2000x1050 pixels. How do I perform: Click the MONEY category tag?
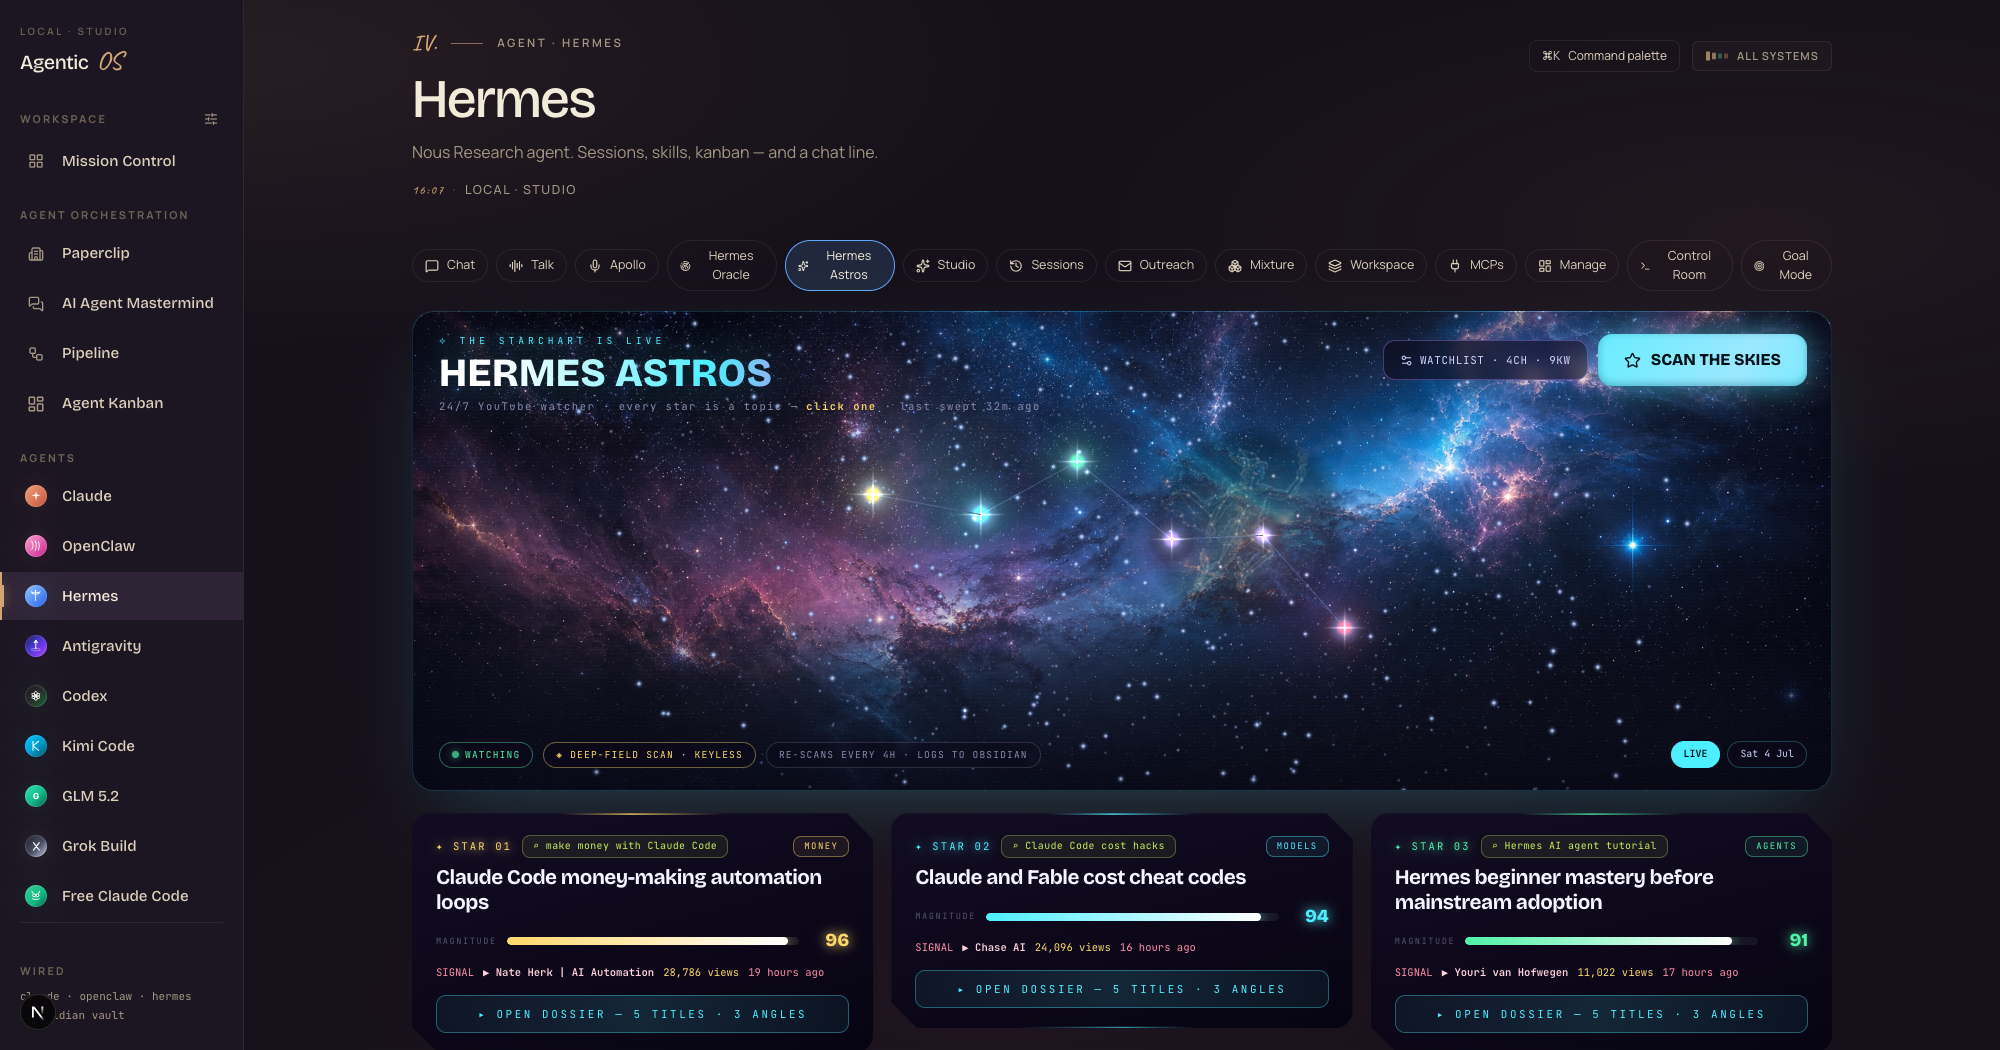821,846
